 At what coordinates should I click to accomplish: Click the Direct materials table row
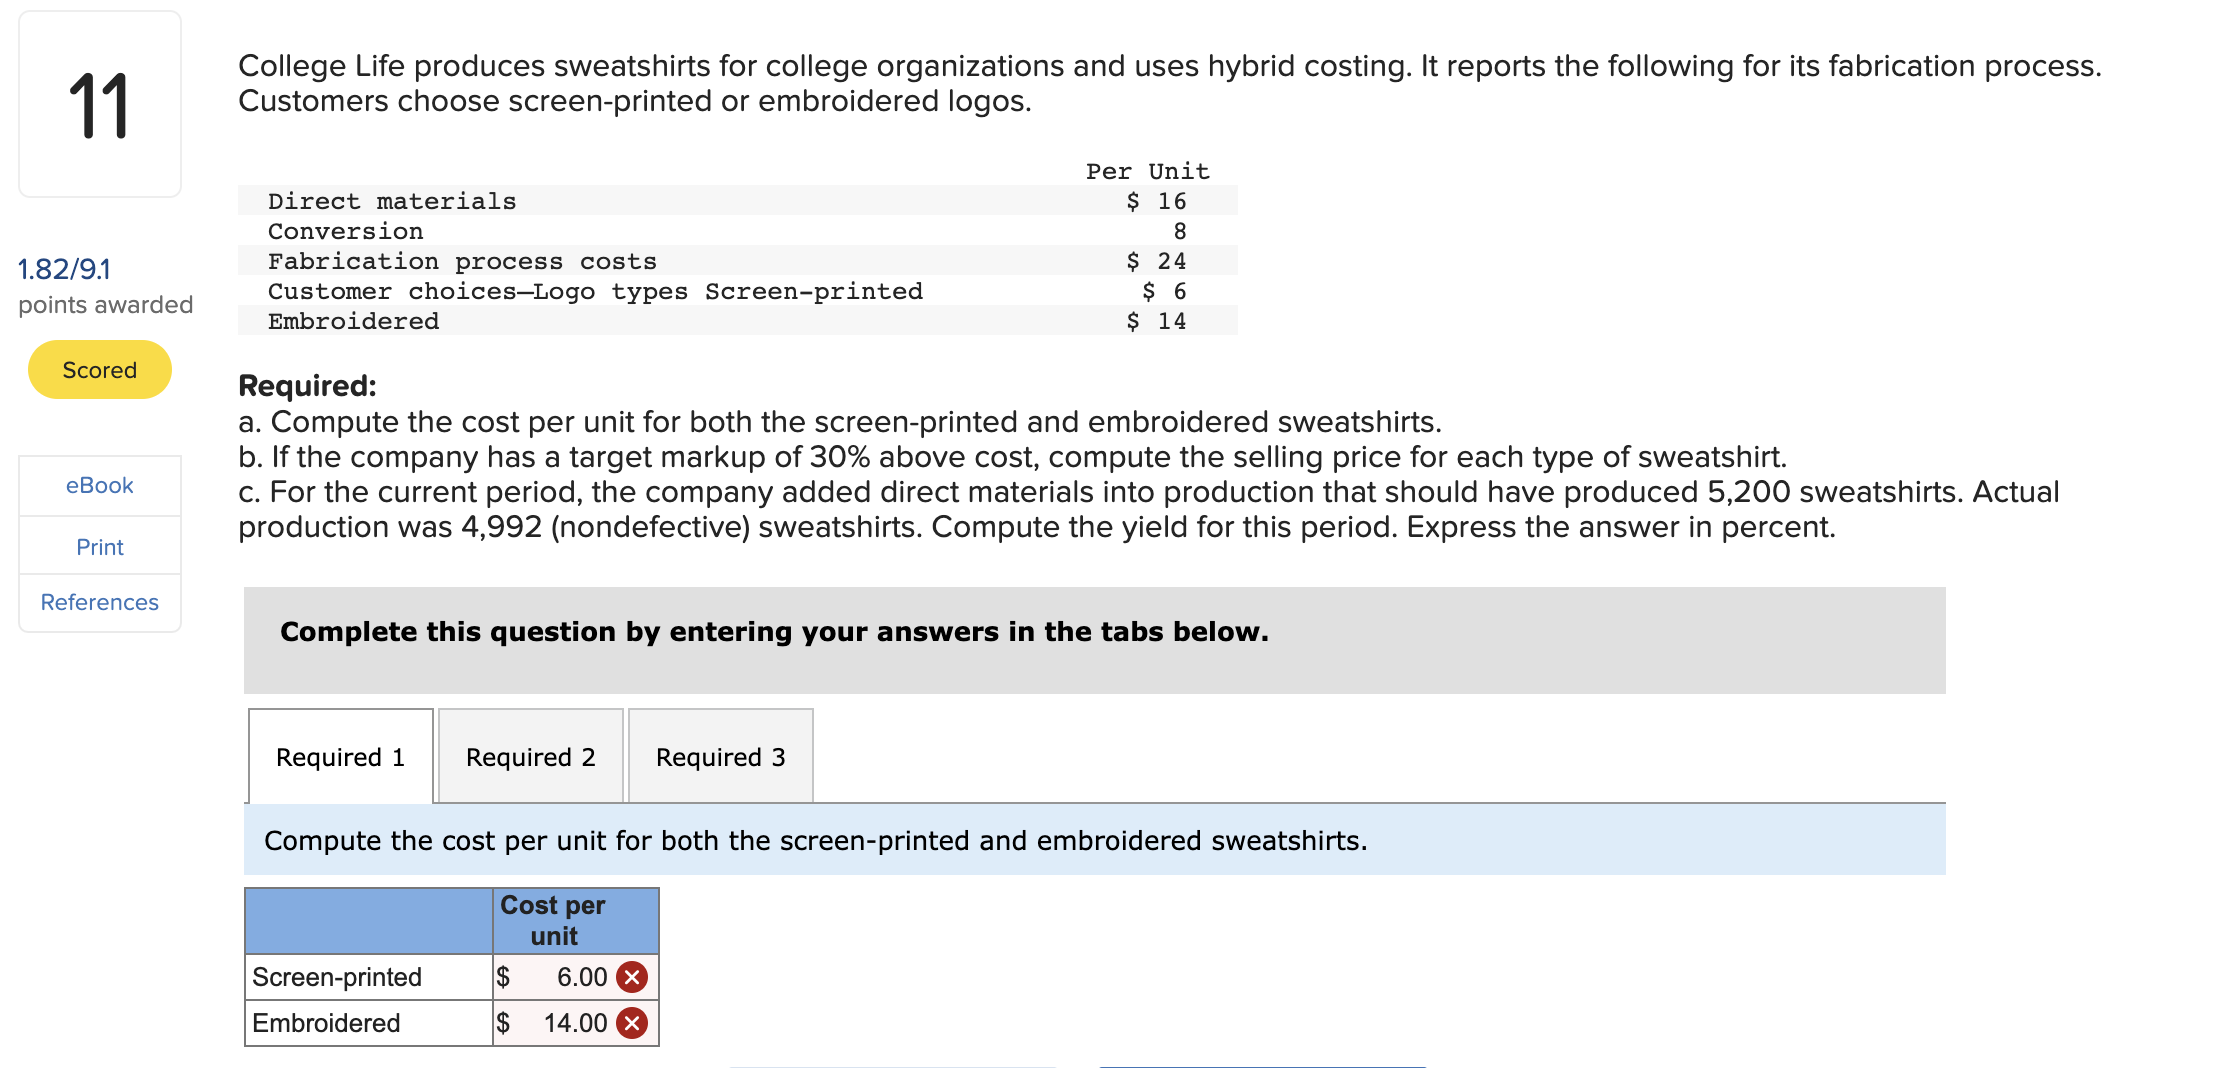click(x=392, y=200)
